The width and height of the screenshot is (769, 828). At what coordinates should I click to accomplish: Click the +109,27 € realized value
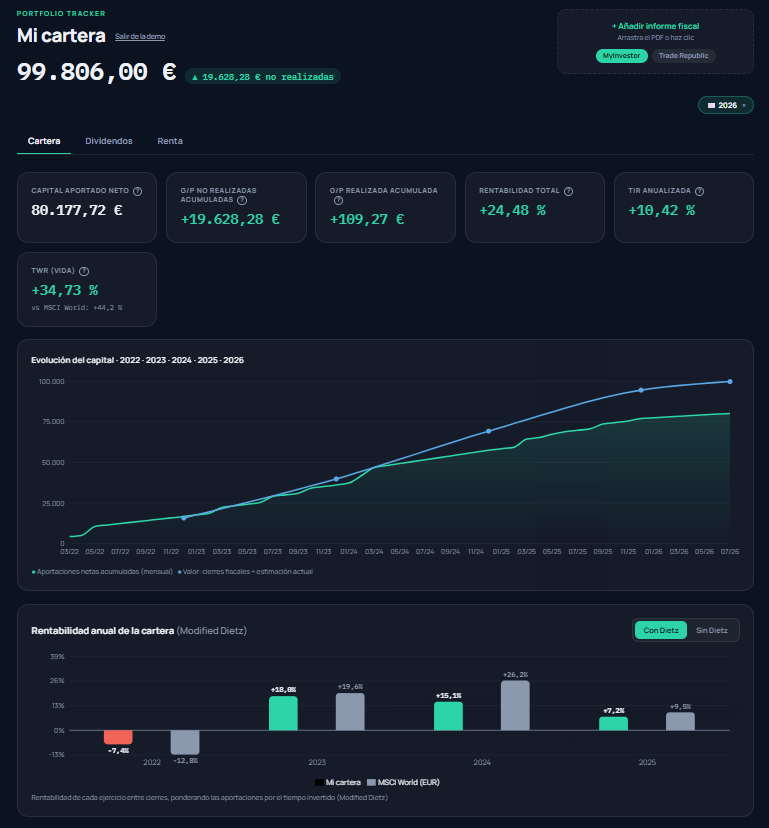click(x=367, y=219)
